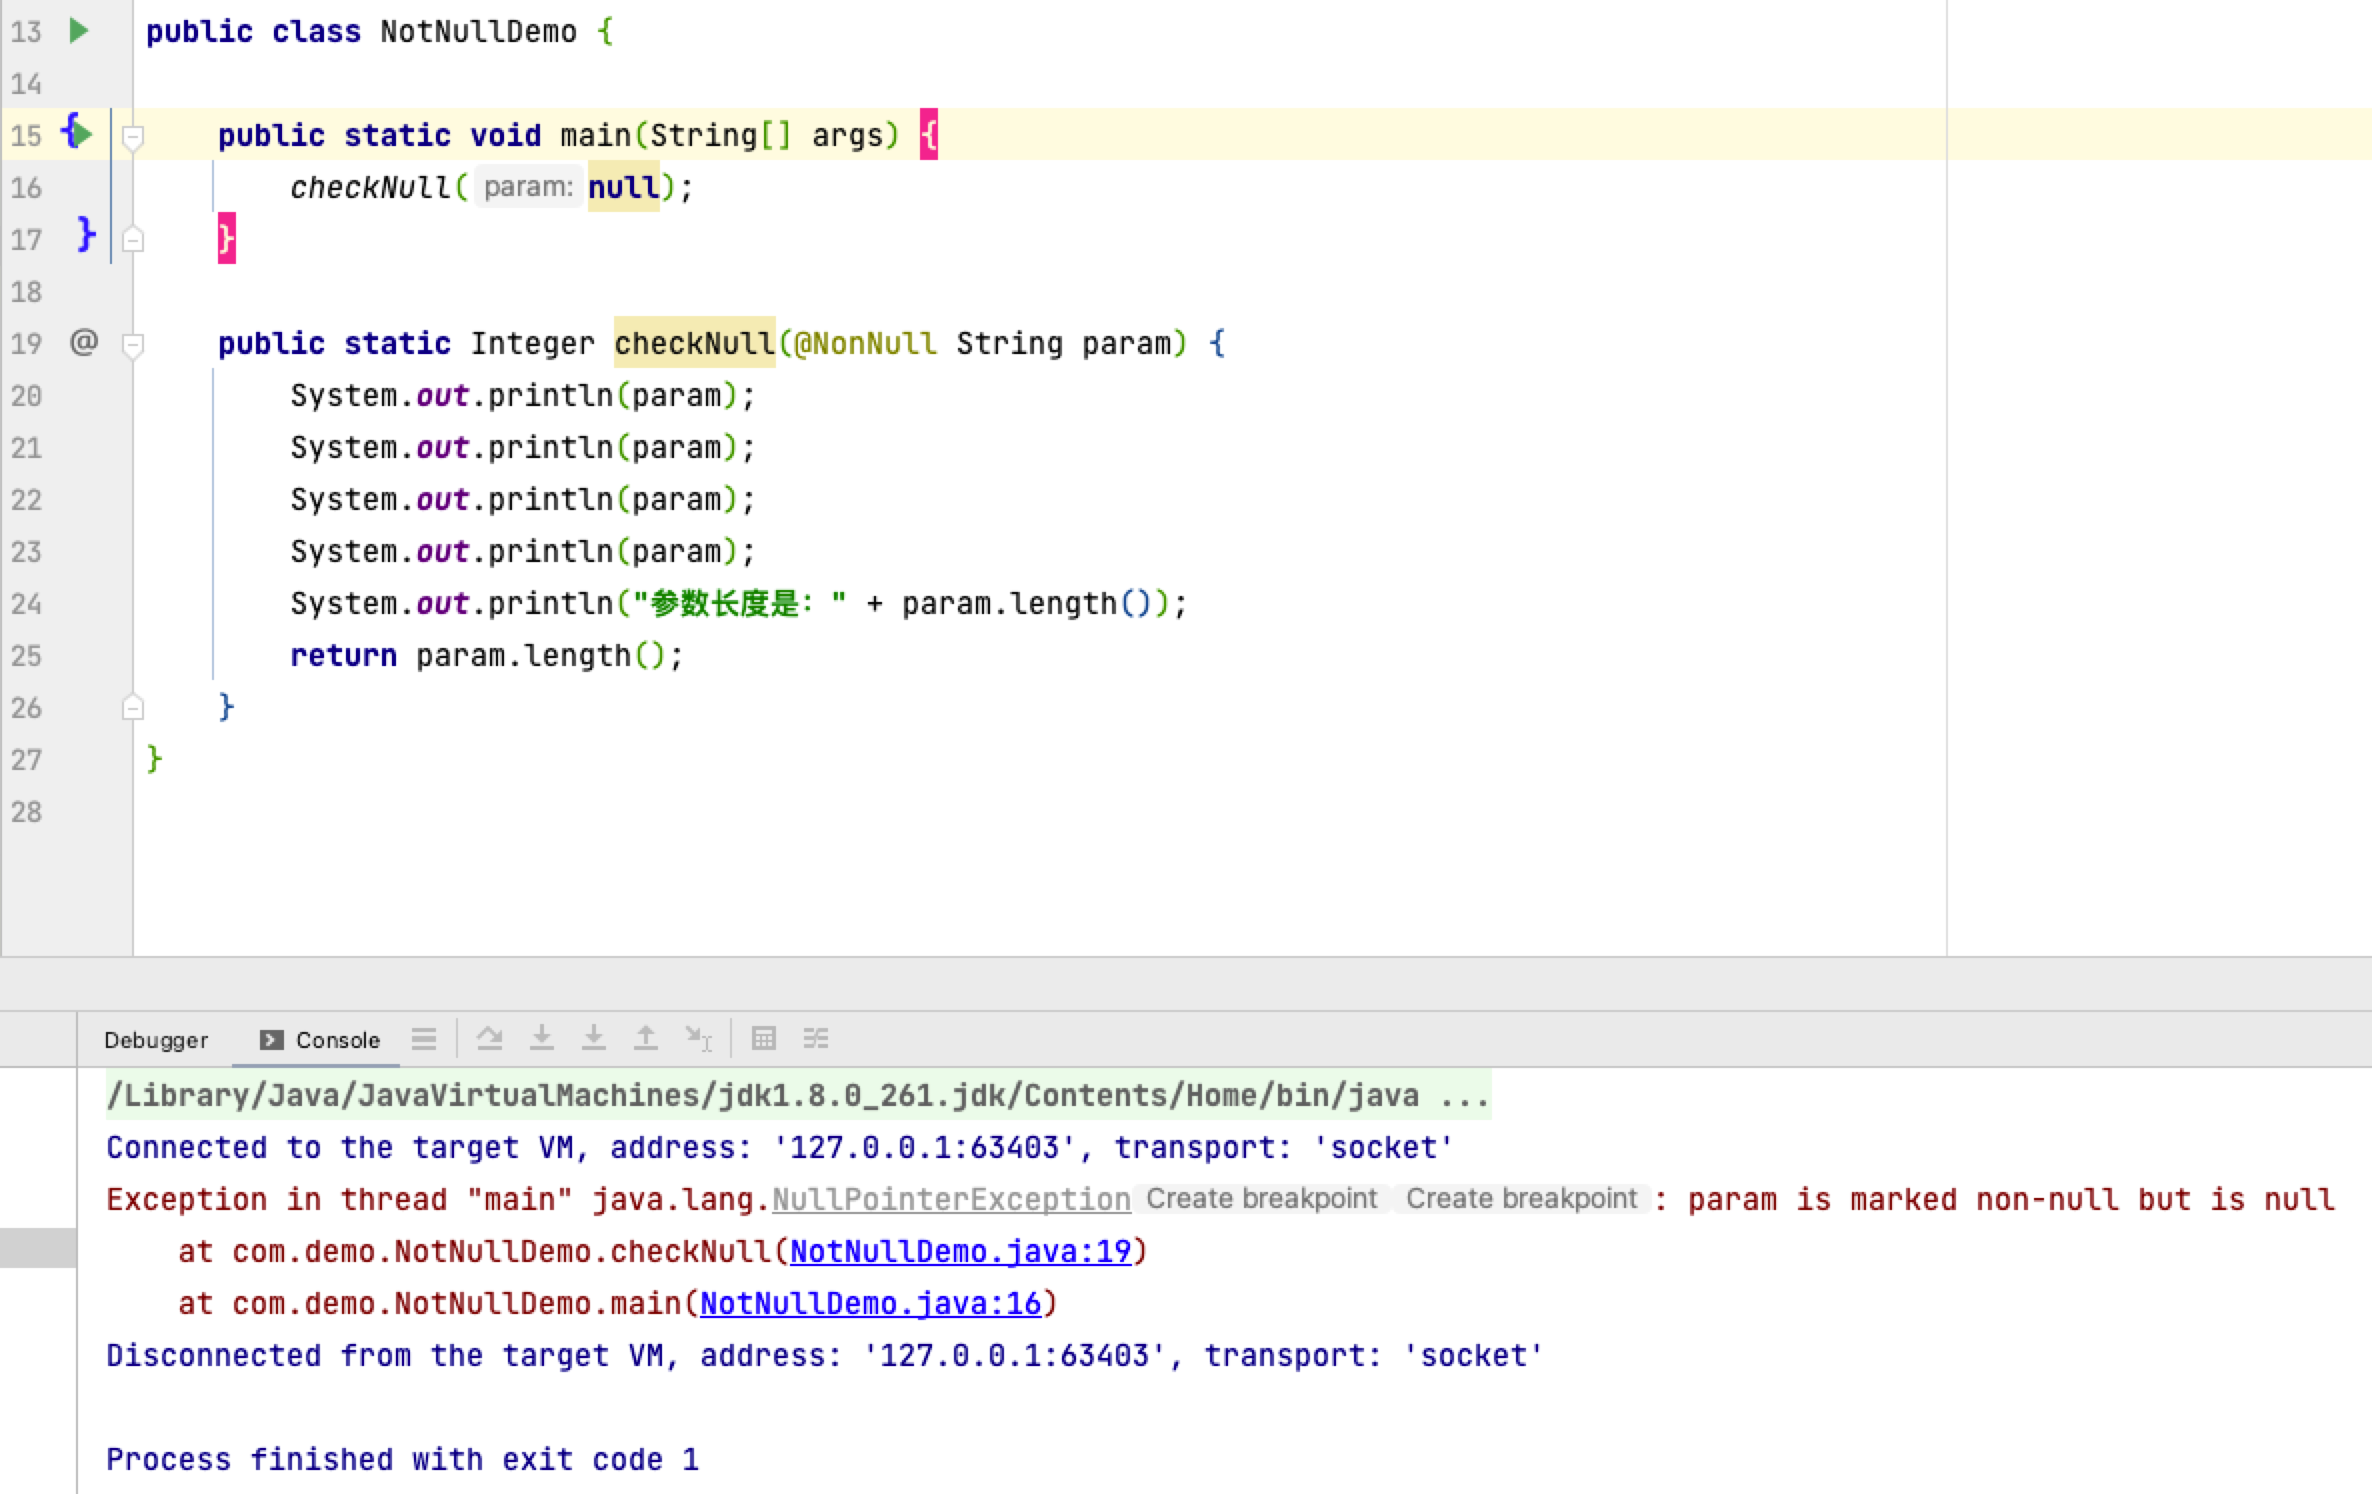Place caret on NotNullDemo class name in line 13
The image size is (2372, 1494).
[478, 31]
